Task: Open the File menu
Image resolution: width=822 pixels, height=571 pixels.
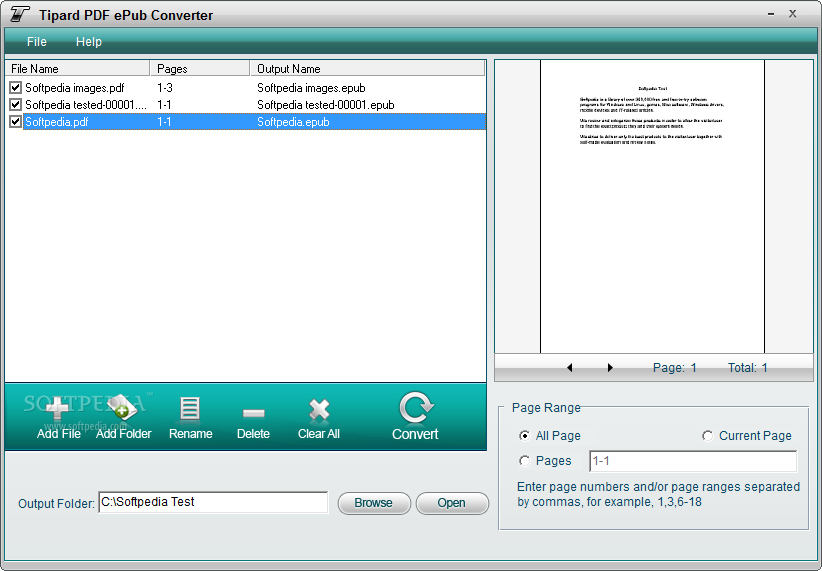Action: (x=37, y=41)
